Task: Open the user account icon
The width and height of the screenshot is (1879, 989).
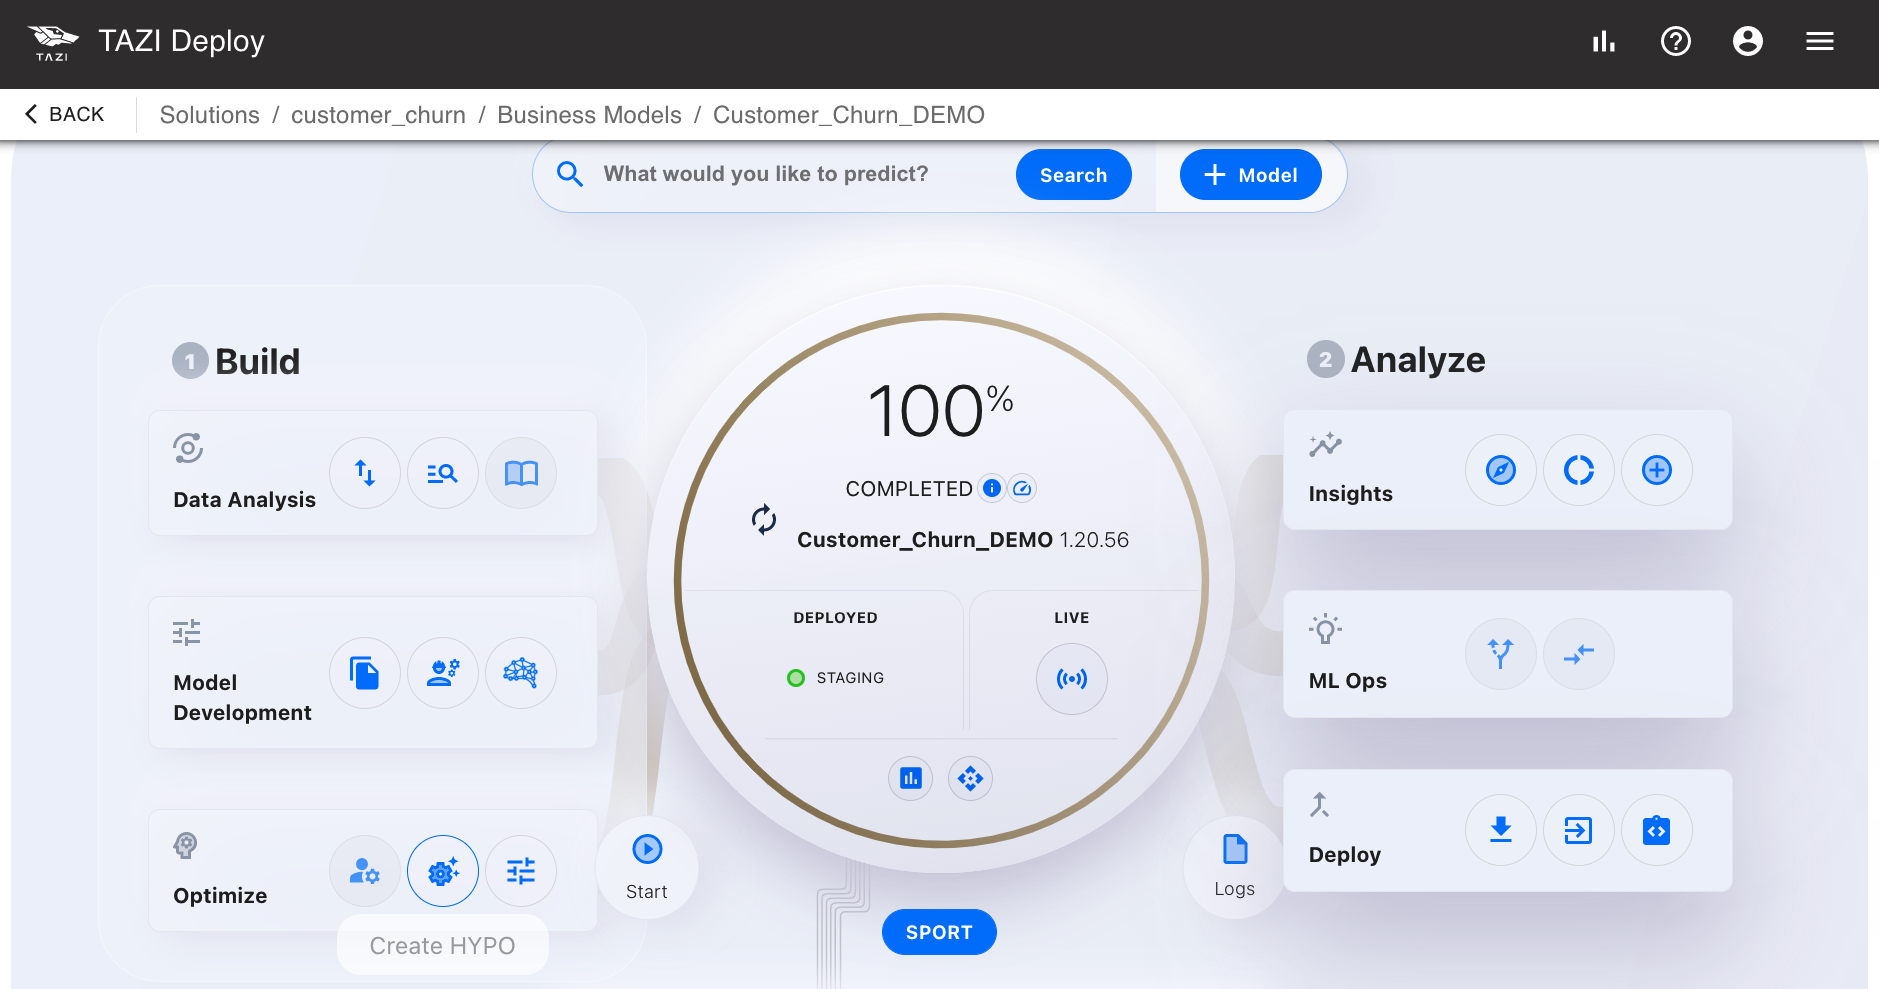Action: click(x=1748, y=41)
